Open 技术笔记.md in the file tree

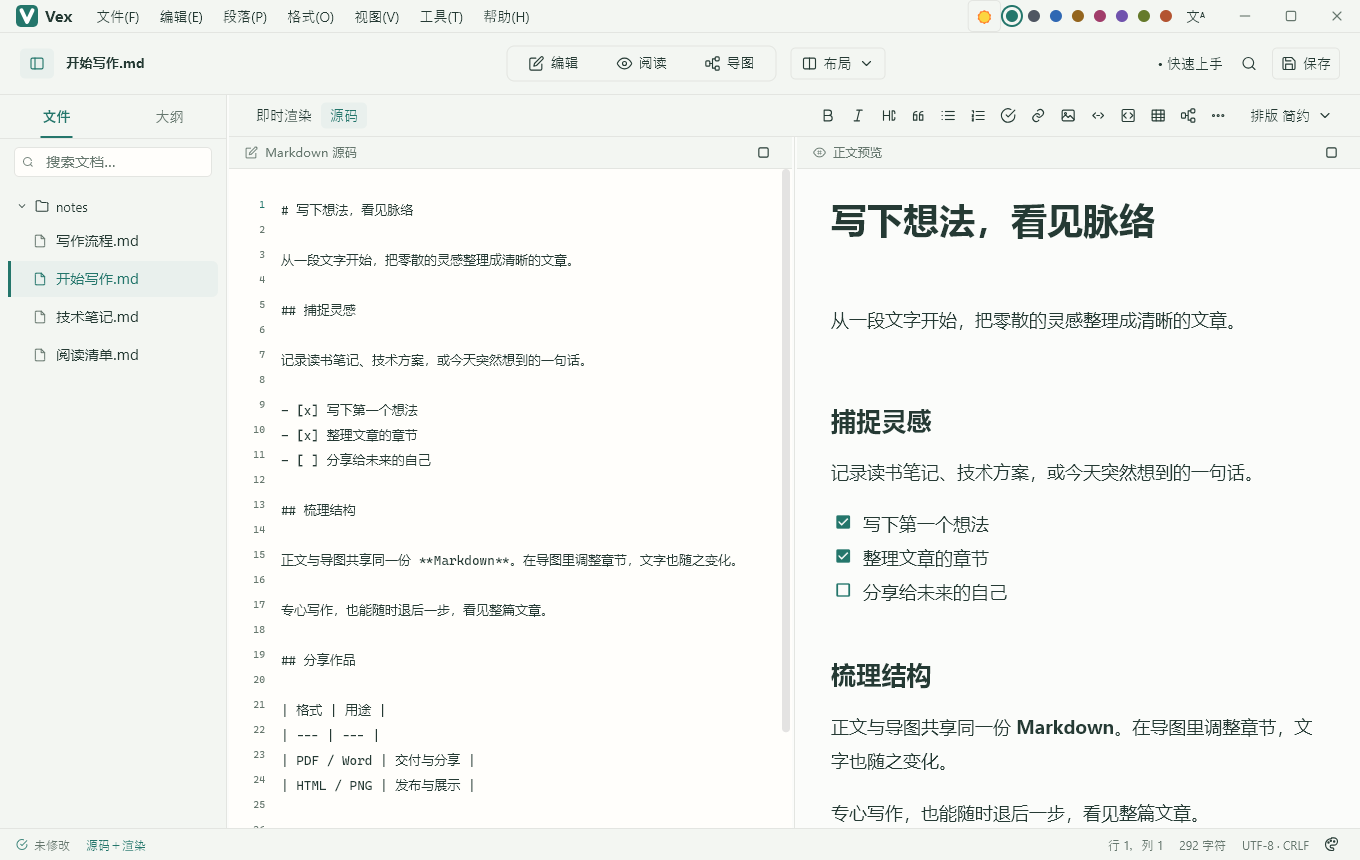[x=113, y=317]
